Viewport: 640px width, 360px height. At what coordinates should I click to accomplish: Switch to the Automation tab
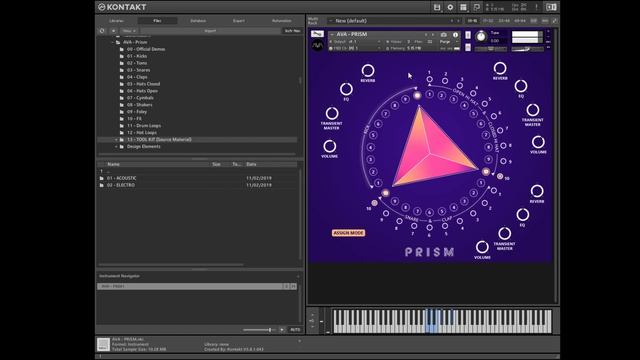pos(282,20)
